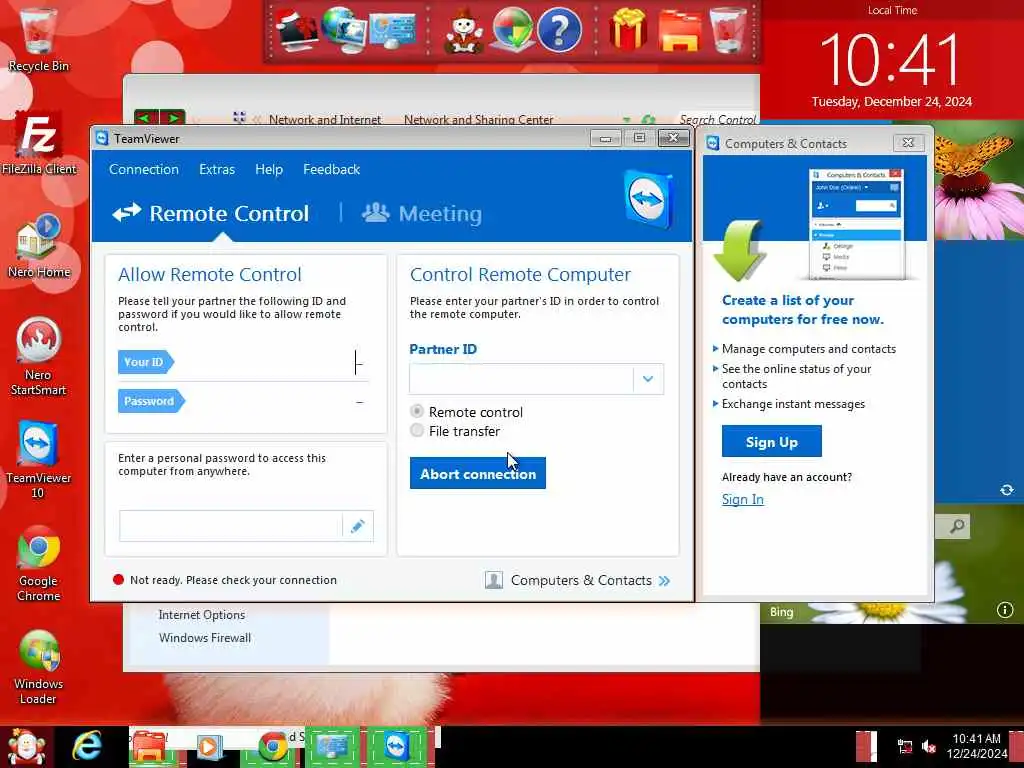Click the Search Control Panel box
This screenshot has height=768, width=1024.
[717, 120]
